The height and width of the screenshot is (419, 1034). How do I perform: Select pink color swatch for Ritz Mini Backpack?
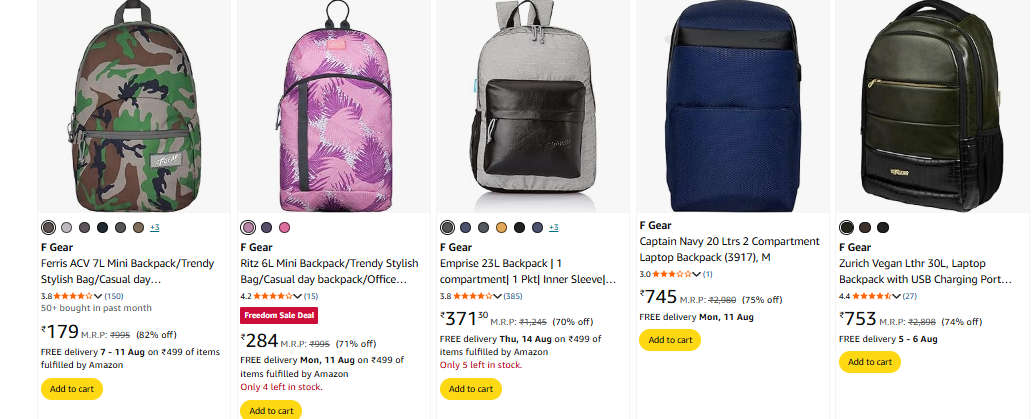(285, 228)
